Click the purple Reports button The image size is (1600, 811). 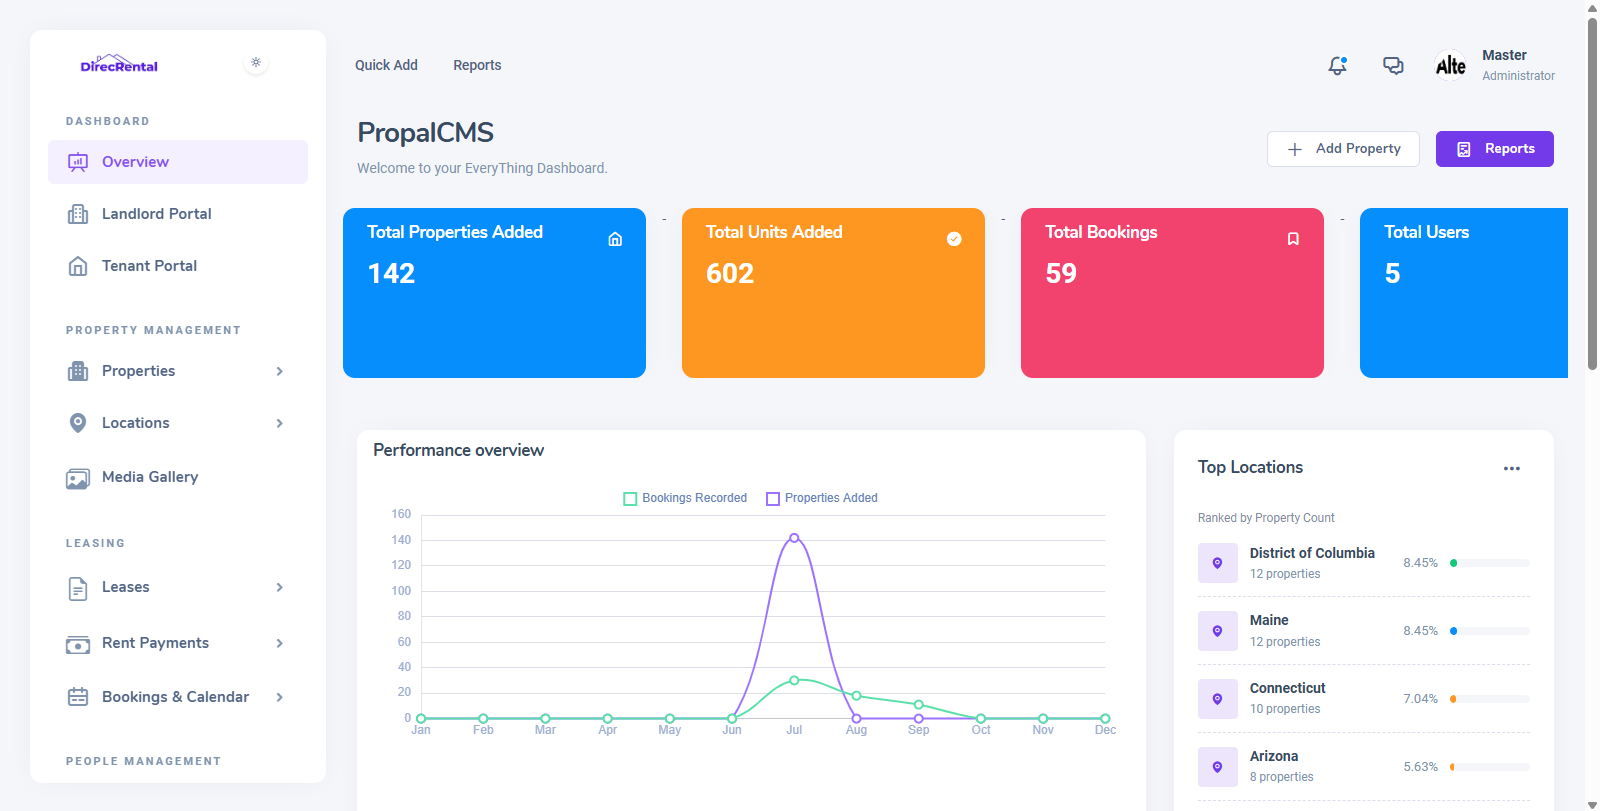(x=1494, y=149)
